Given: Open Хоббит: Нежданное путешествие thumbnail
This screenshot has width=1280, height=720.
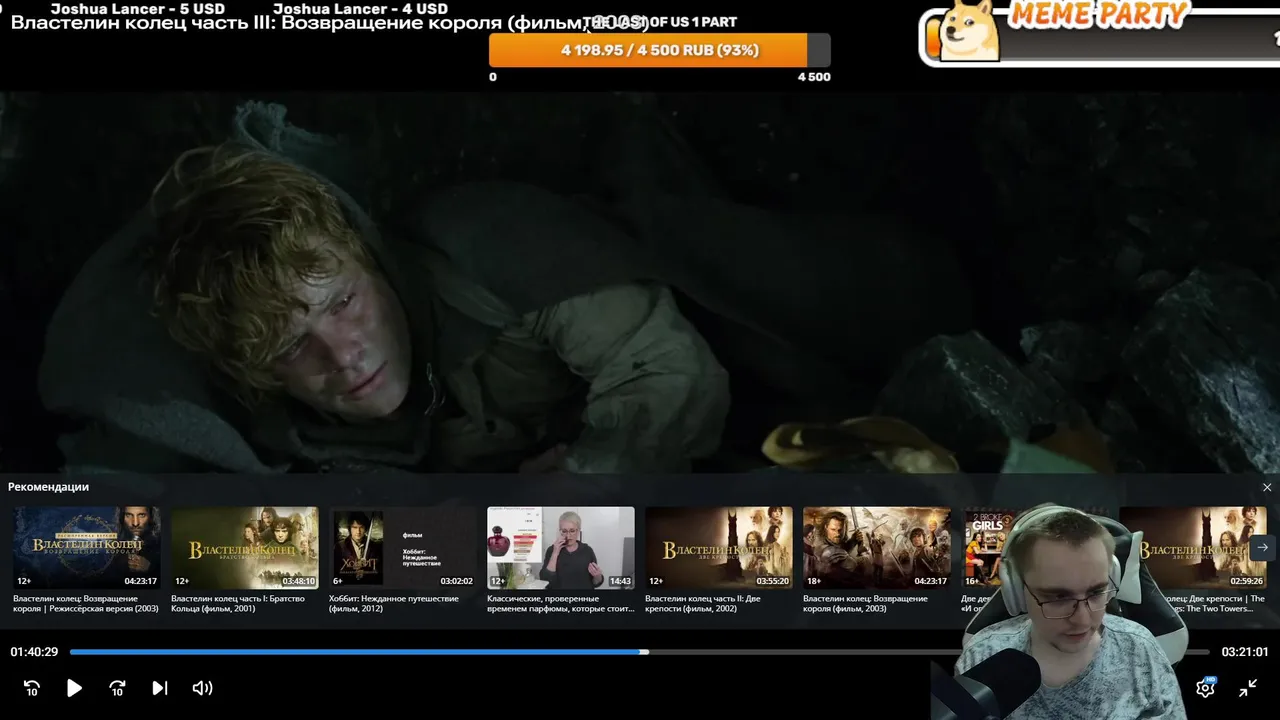Looking at the screenshot, I should (403, 547).
